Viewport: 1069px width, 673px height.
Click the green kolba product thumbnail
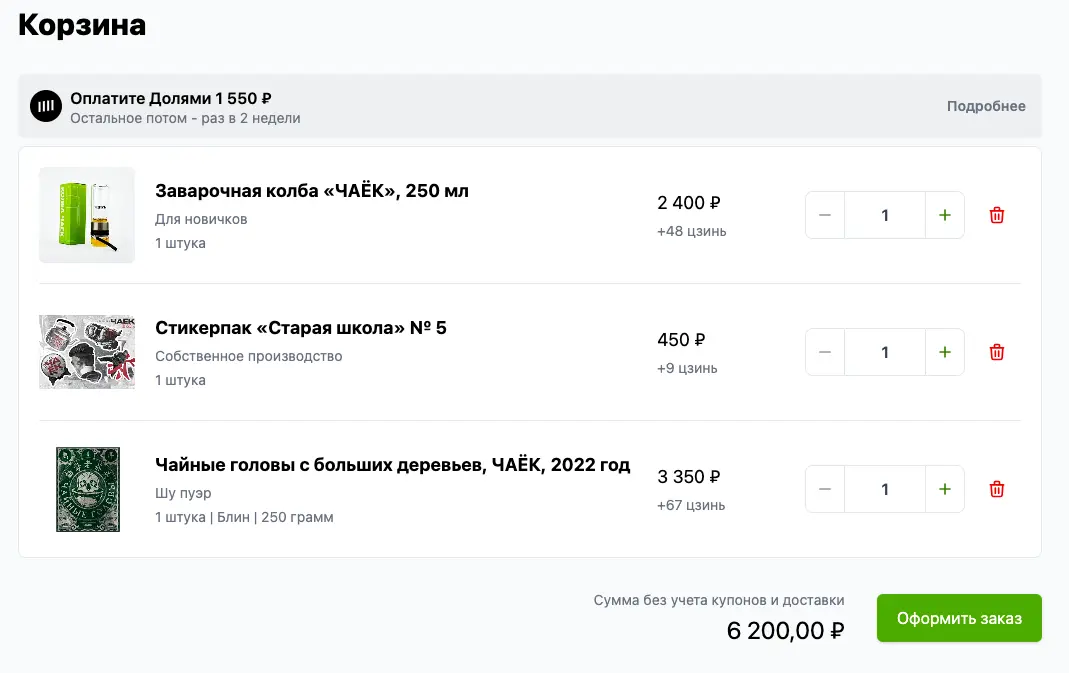tap(86, 214)
